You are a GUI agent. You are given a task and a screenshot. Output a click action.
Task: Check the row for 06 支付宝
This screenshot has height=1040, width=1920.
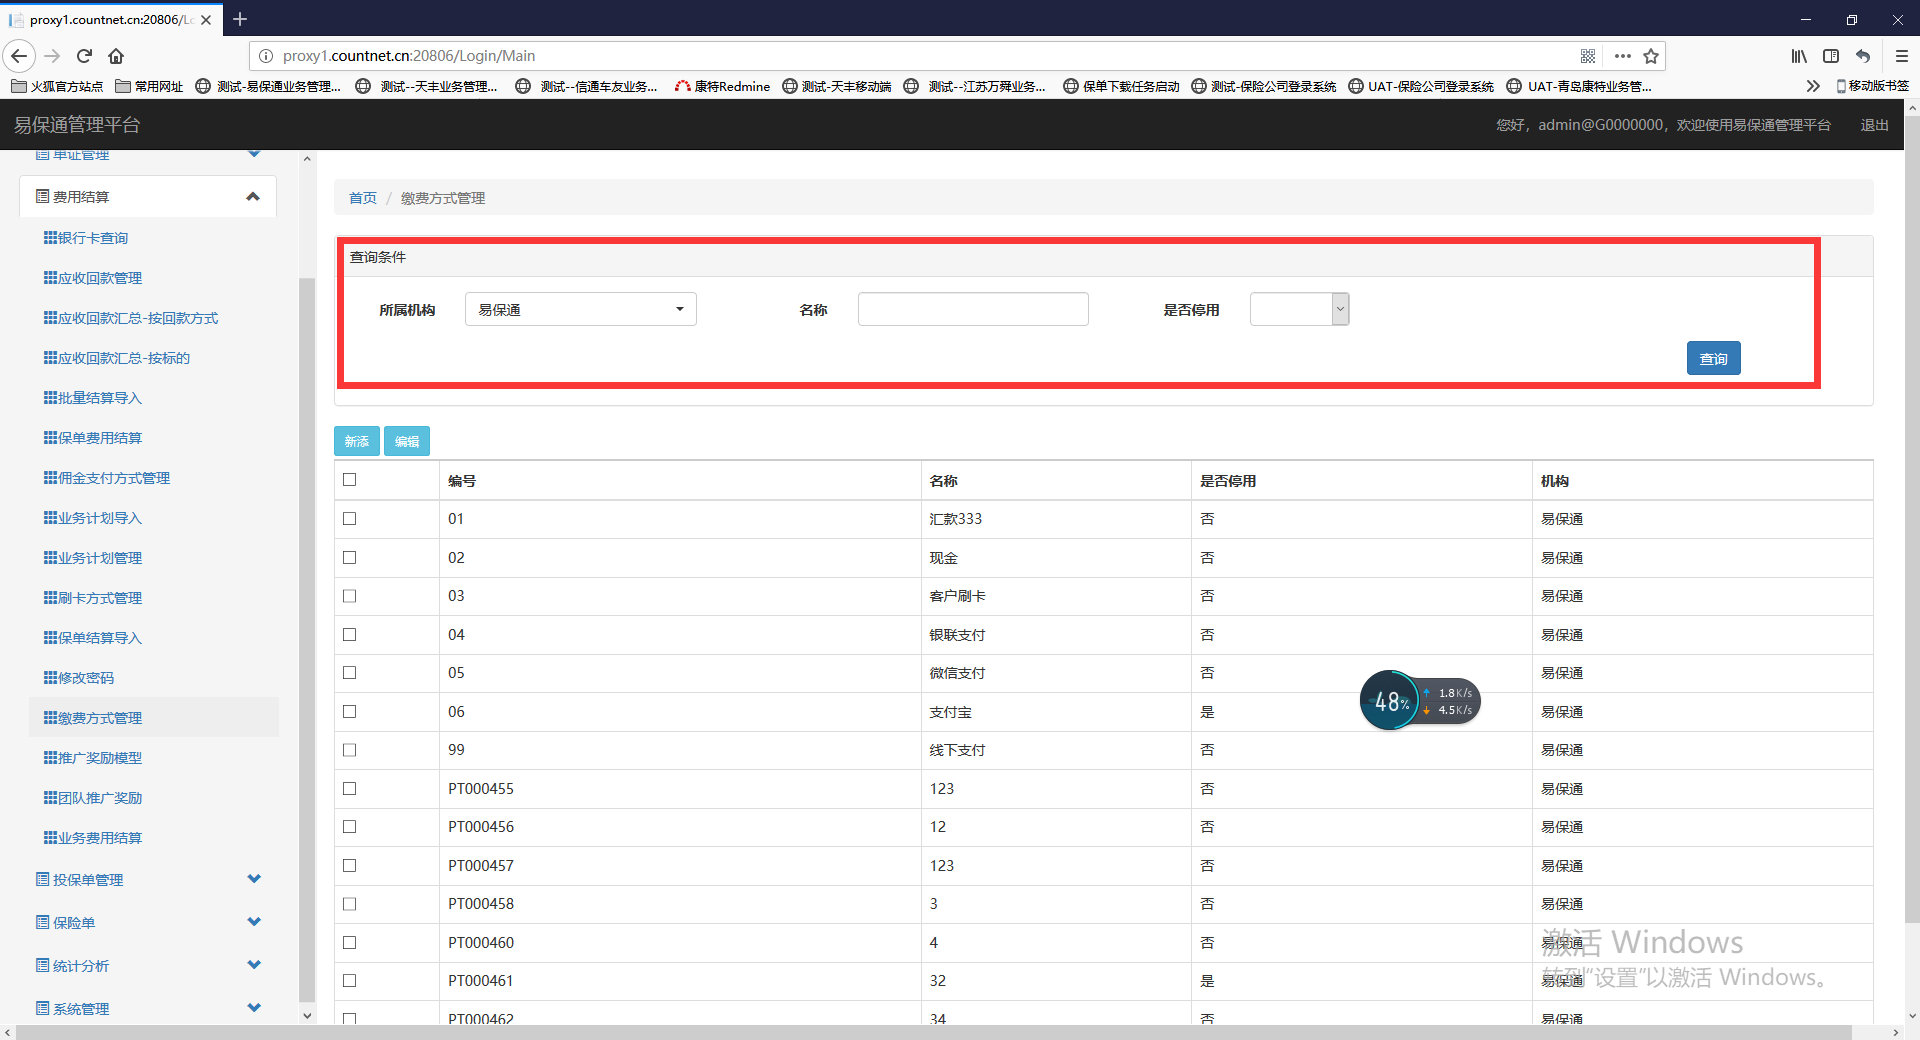(349, 711)
